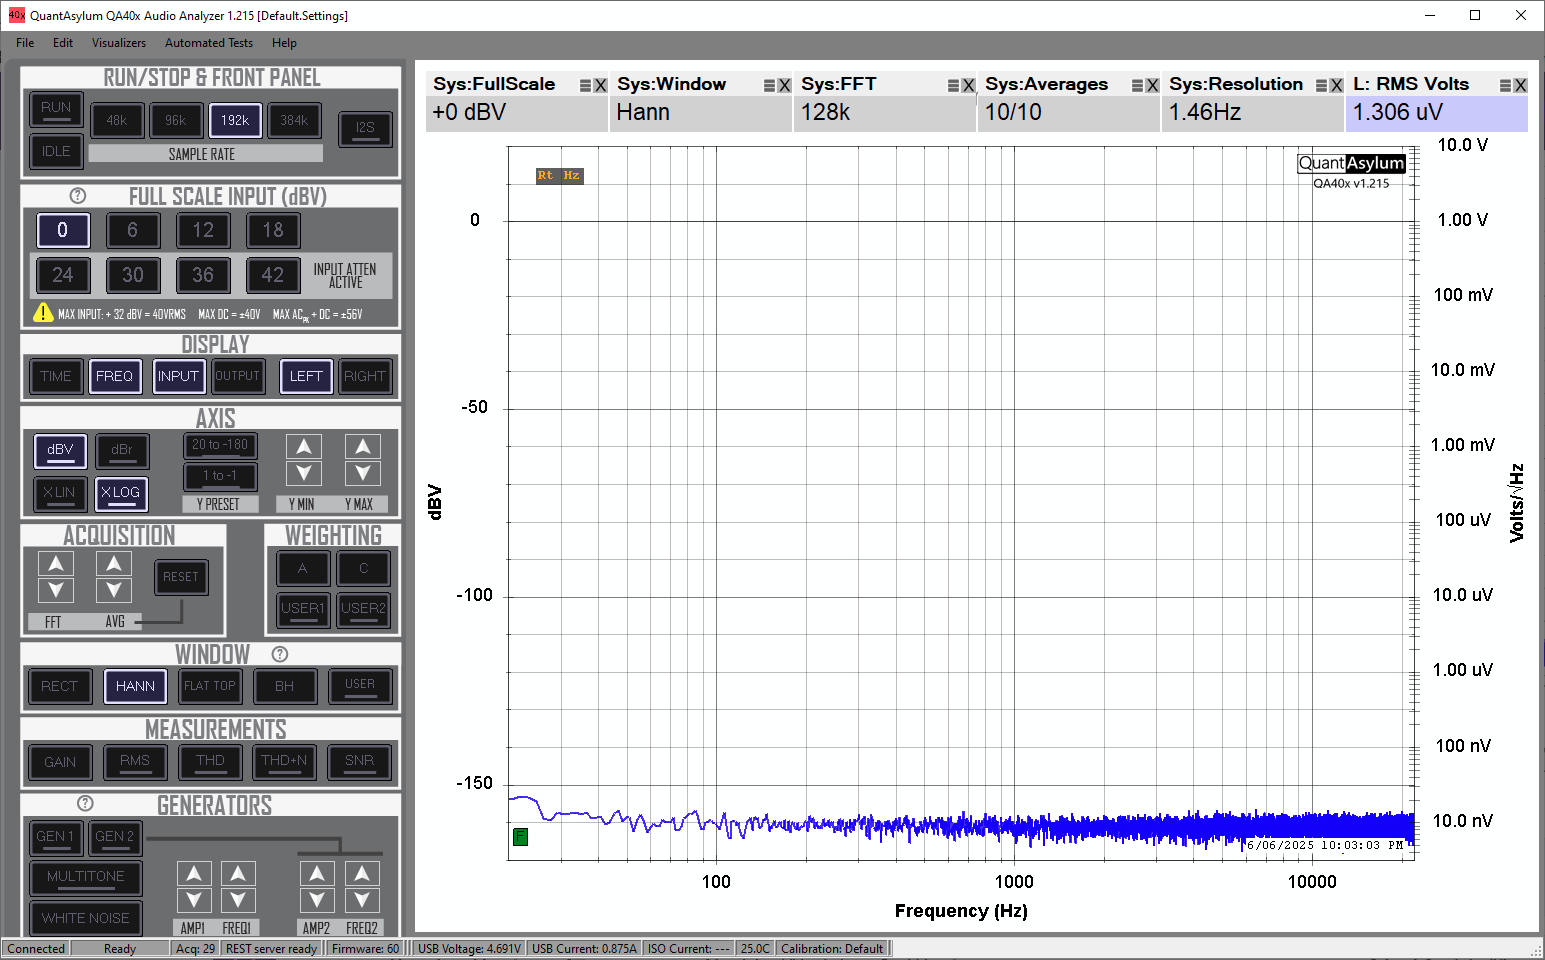The width and height of the screenshot is (1545, 960).
Task: Toggle the INPUT display button
Action: pyautogui.click(x=178, y=377)
